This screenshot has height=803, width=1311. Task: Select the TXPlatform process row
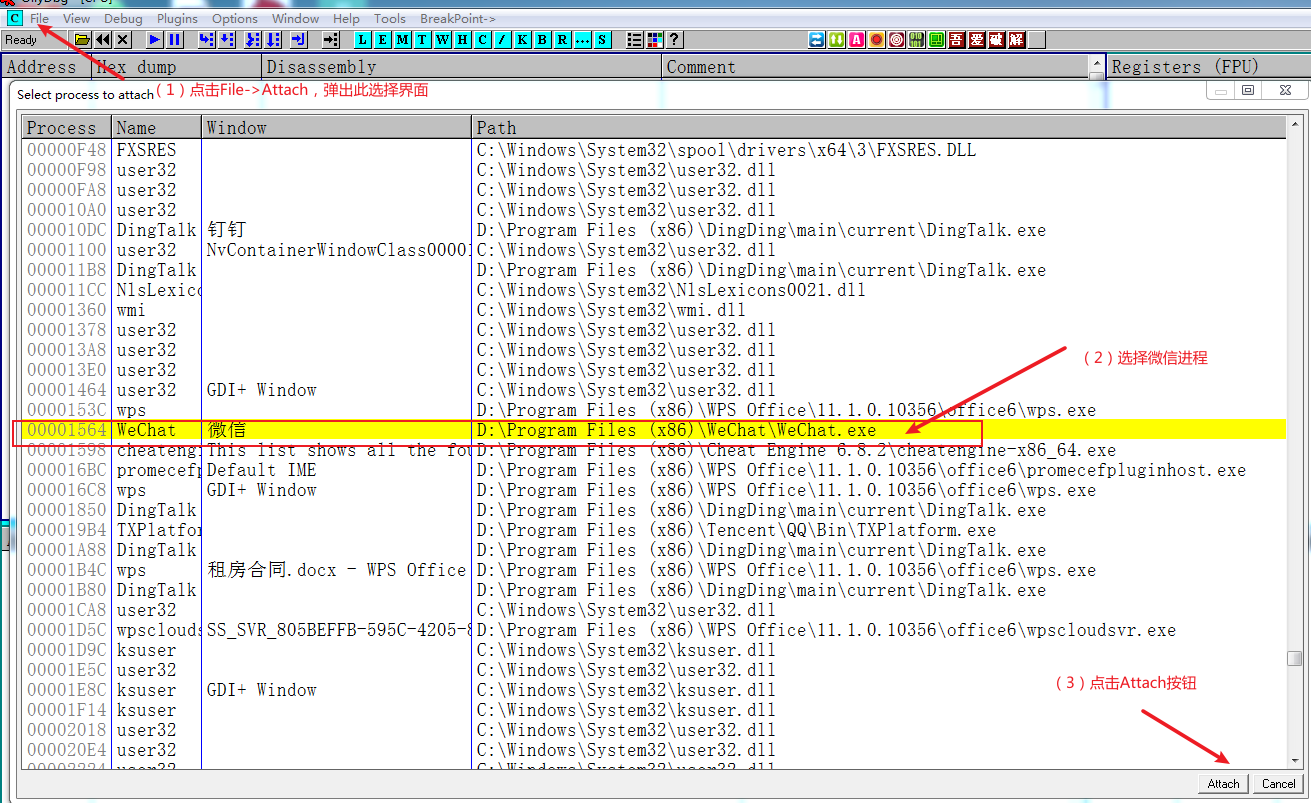pos(654,530)
